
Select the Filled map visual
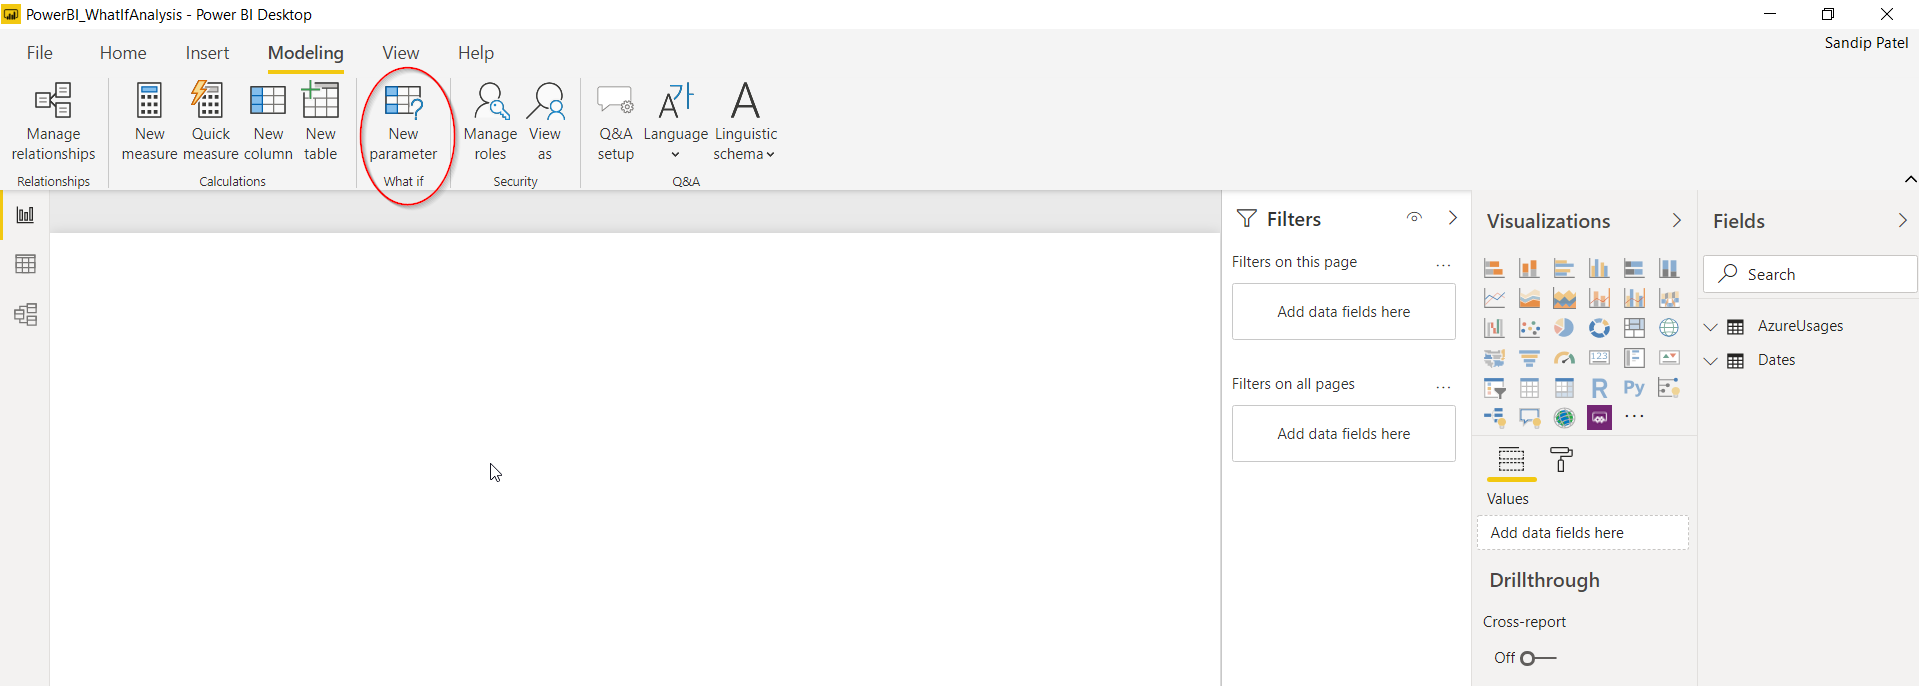click(x=1494, y=358)
